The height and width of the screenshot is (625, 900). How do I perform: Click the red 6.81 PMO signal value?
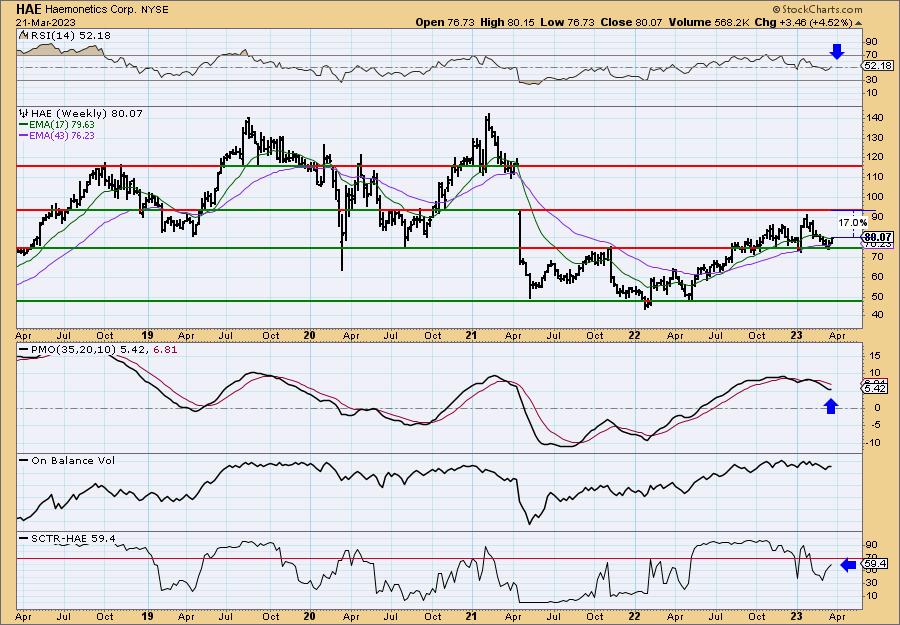[x=165, y=349]
